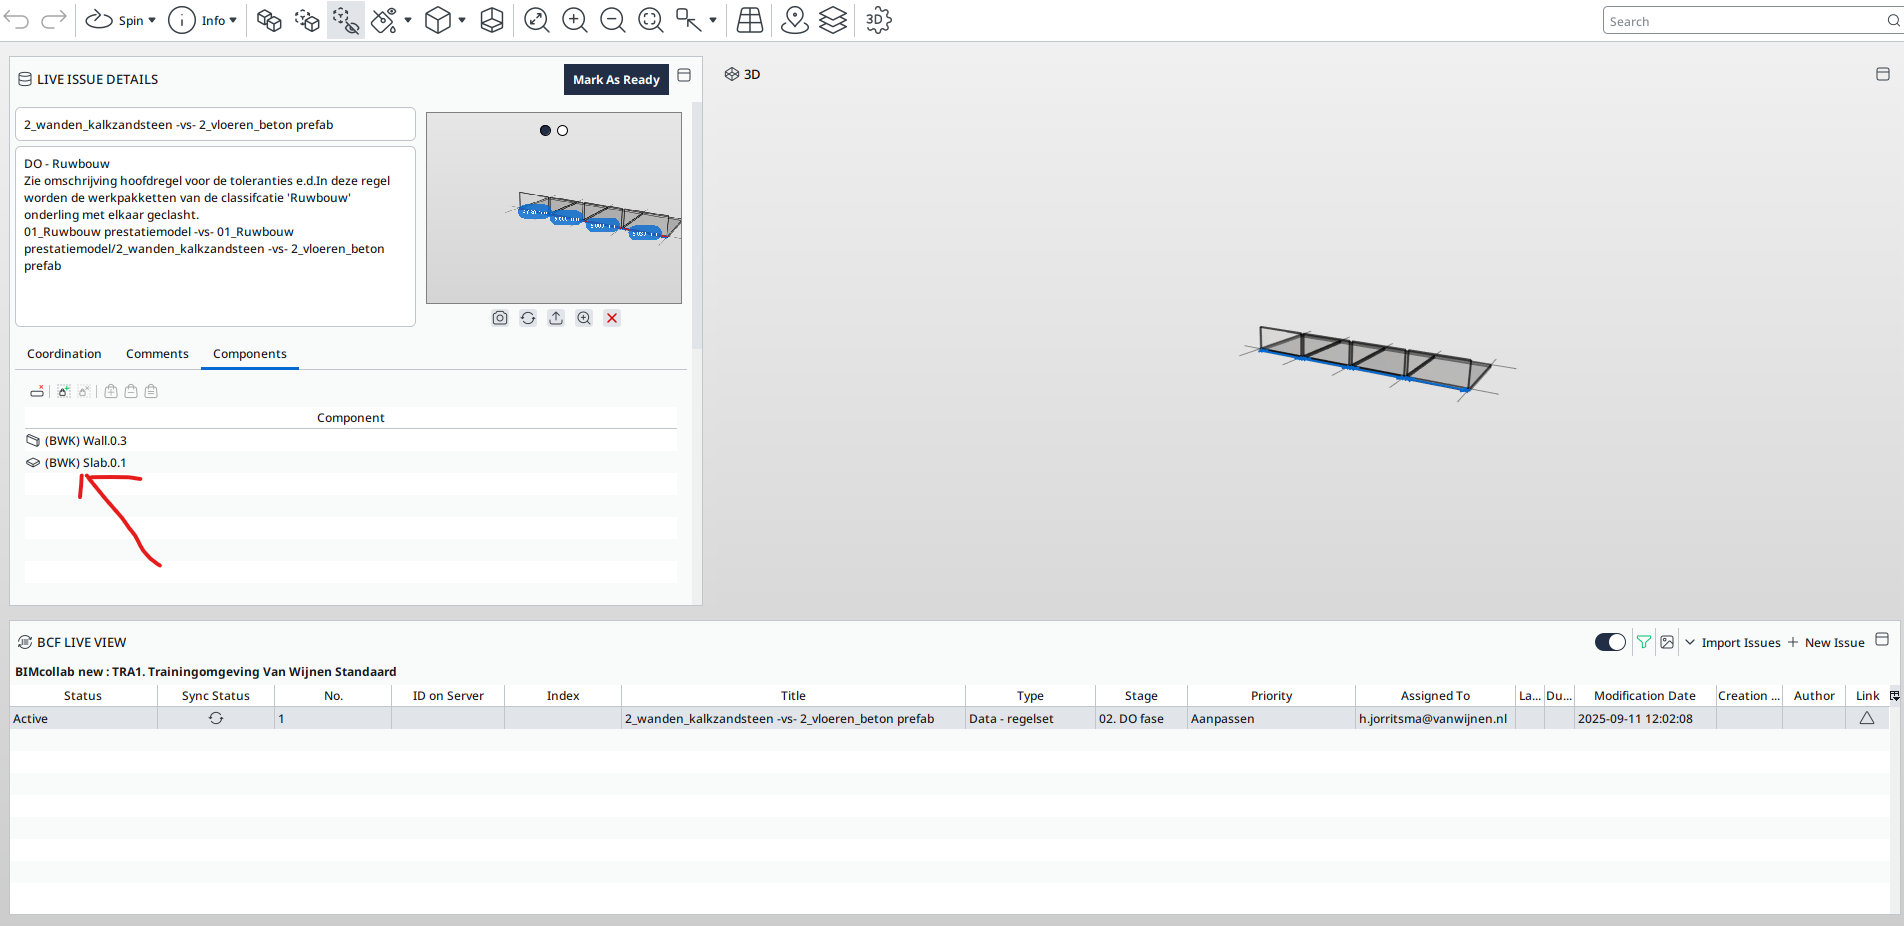This screenshot has height=926, width=1904.
Task: Click the zoom out magnifier icon
Action: point(613,20)
